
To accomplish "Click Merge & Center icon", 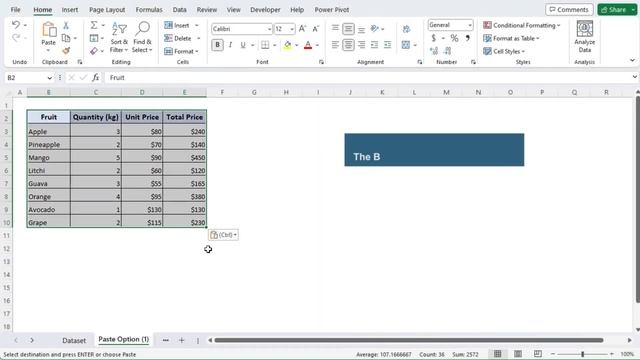I will (406, 44).
